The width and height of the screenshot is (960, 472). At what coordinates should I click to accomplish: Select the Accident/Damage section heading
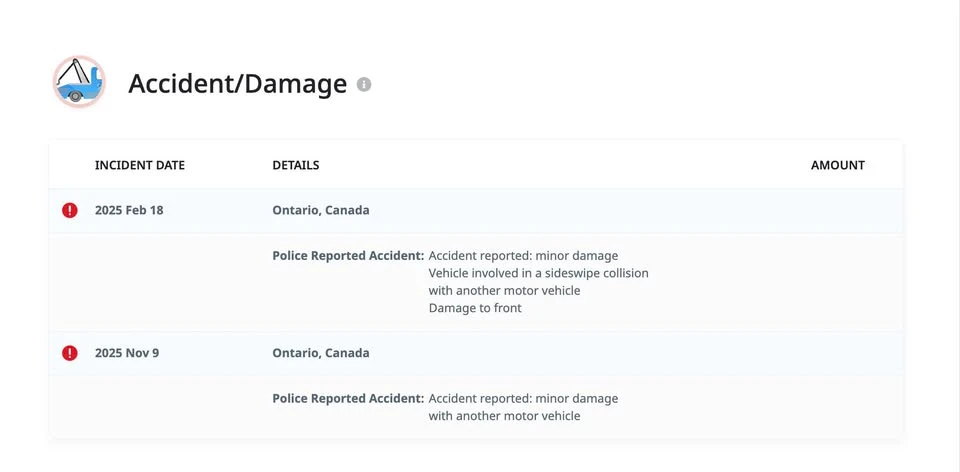(x=238, y=84)
